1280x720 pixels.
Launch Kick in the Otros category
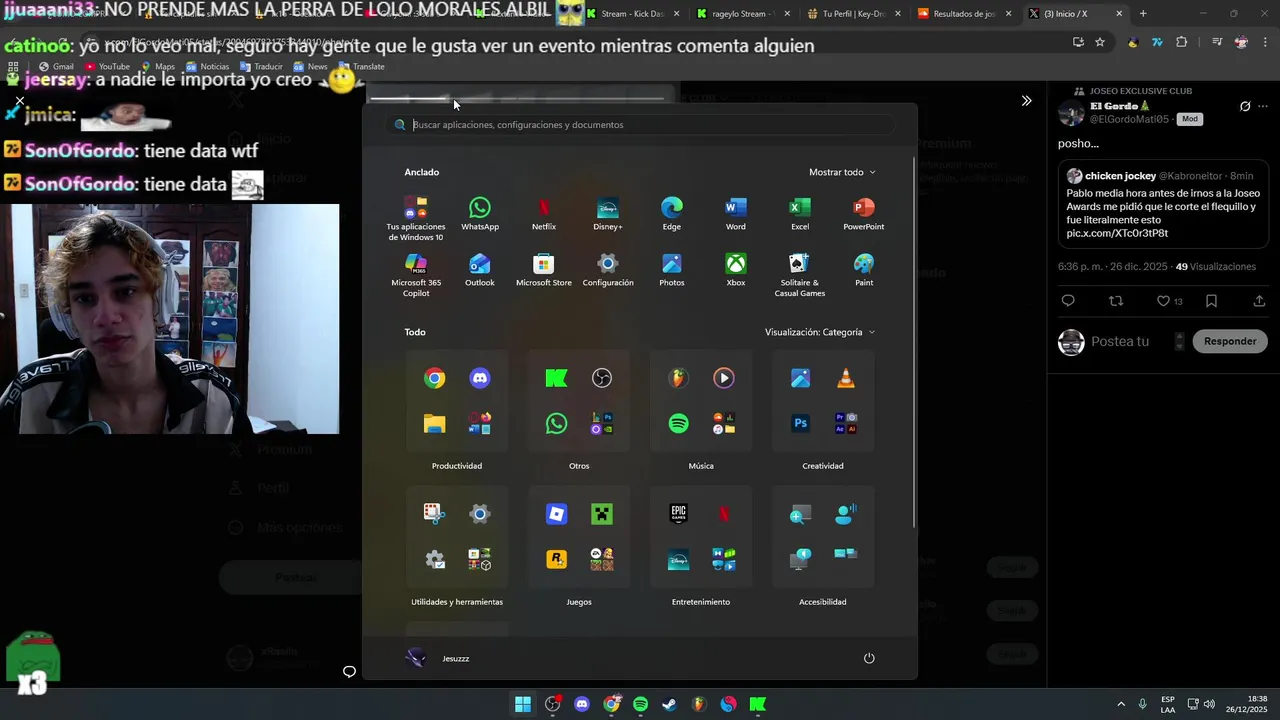pyautogui.click(x=557, y=378)
